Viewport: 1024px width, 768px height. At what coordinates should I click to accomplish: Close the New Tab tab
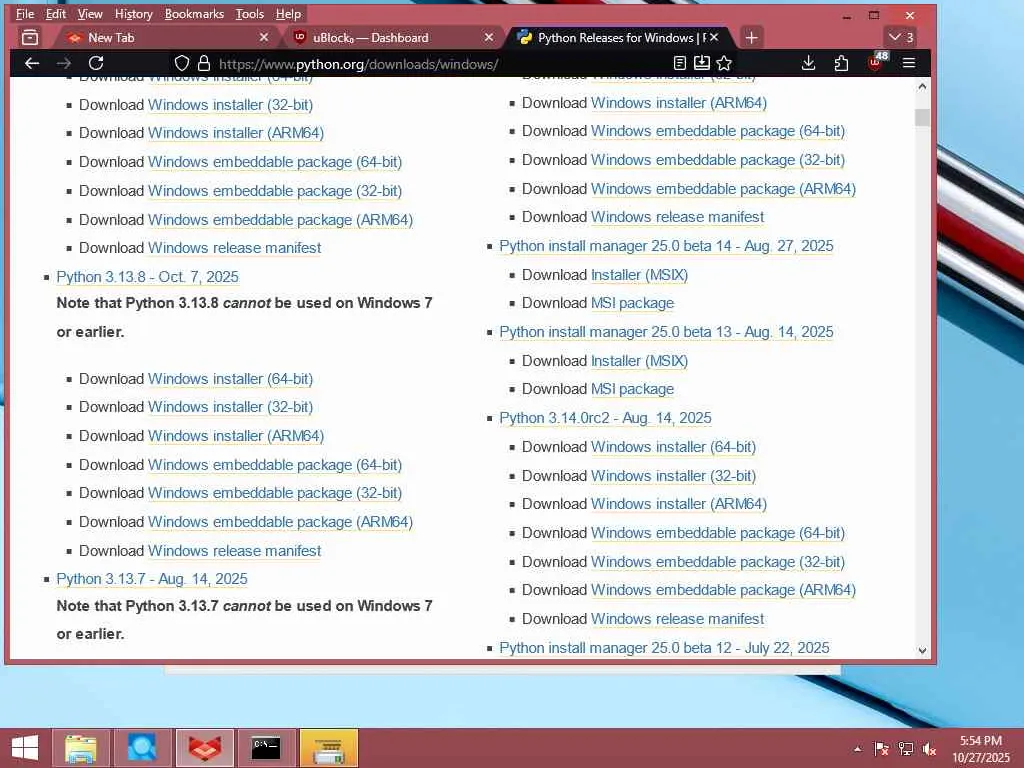[264, 38]
